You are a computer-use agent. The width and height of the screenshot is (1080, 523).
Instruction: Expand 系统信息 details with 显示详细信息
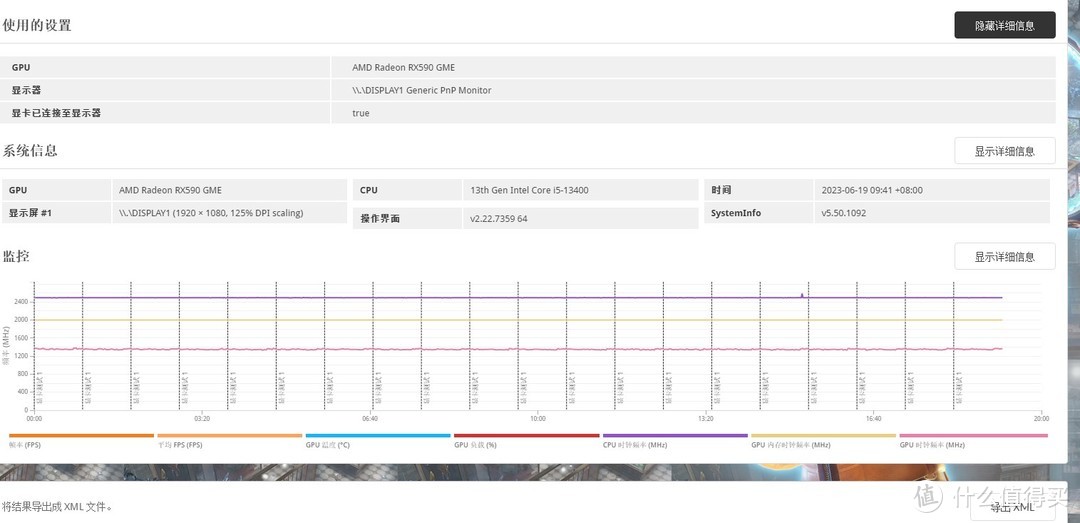1004,151
